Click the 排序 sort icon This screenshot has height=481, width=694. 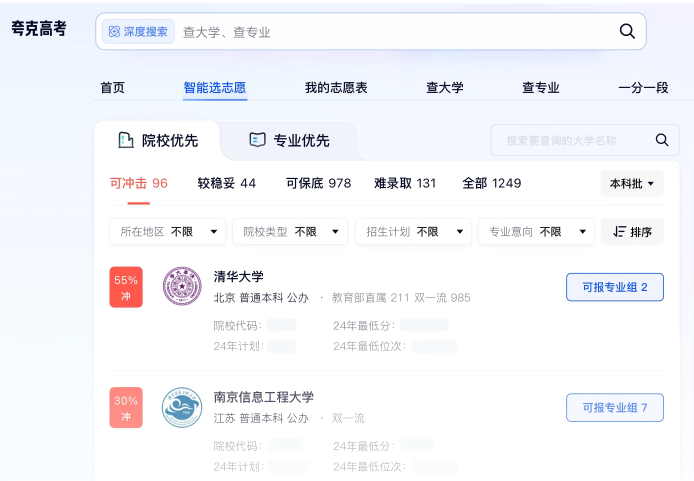coord(619,231)
